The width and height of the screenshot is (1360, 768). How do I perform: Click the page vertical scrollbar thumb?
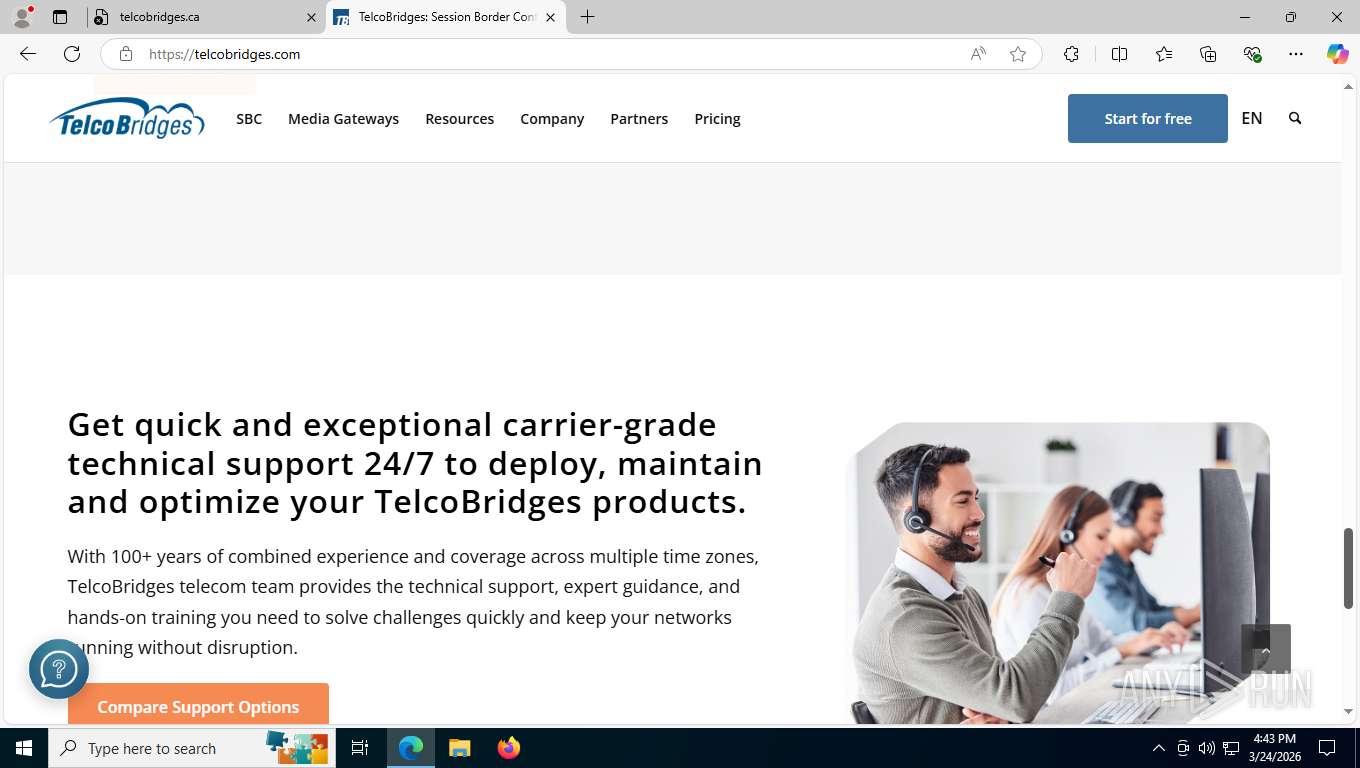pyautogui.click(x=1348, y=568)
